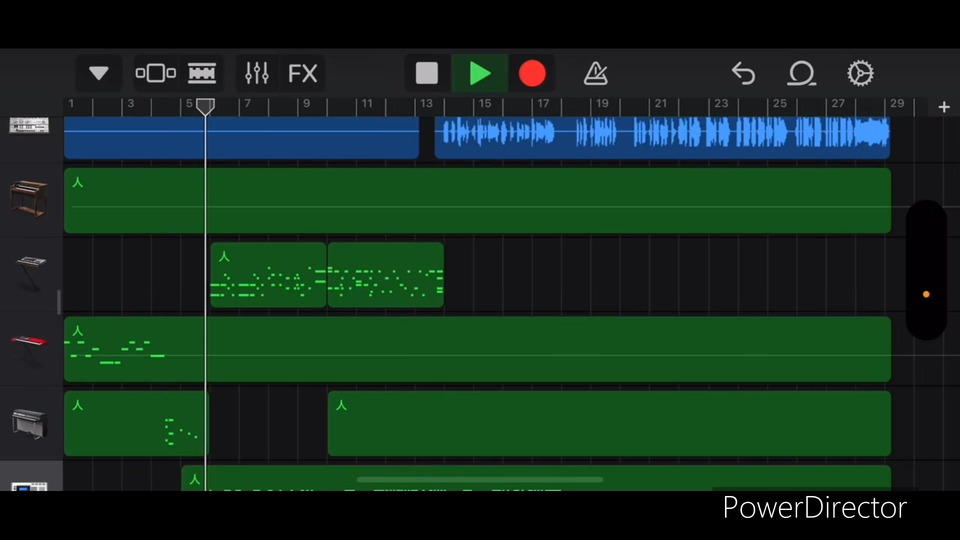The image size is (960, 540).
Task: Open the track controls mixer
Action: [x=257, y=73]
